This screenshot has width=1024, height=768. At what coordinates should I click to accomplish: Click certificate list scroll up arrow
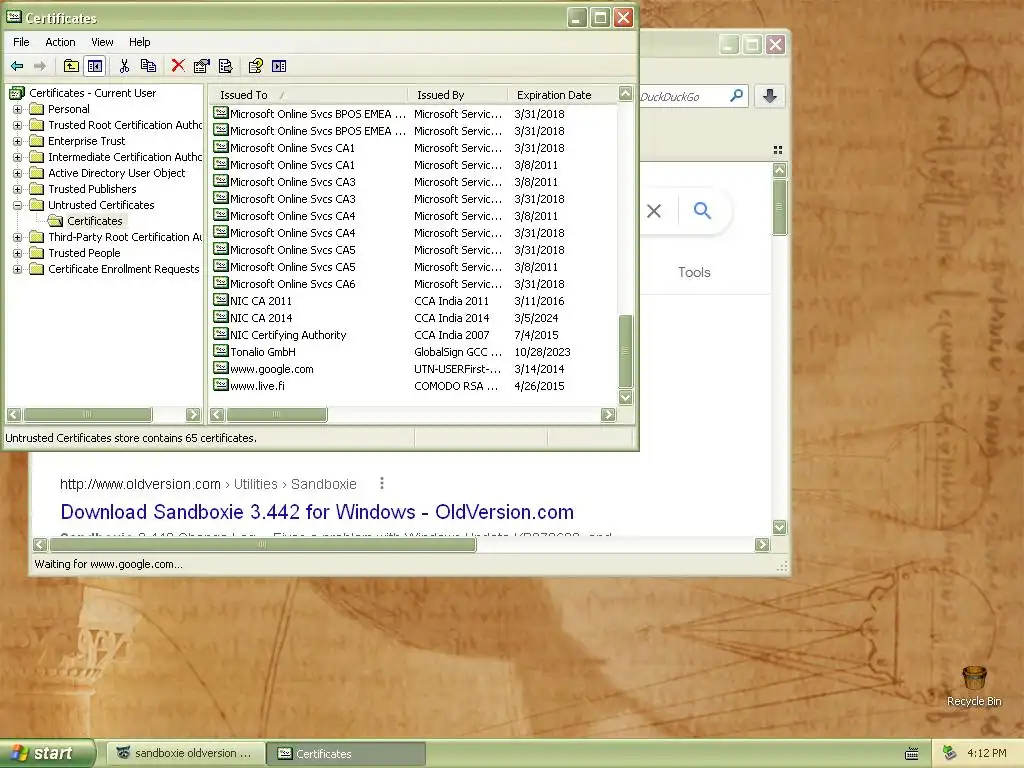625,93
